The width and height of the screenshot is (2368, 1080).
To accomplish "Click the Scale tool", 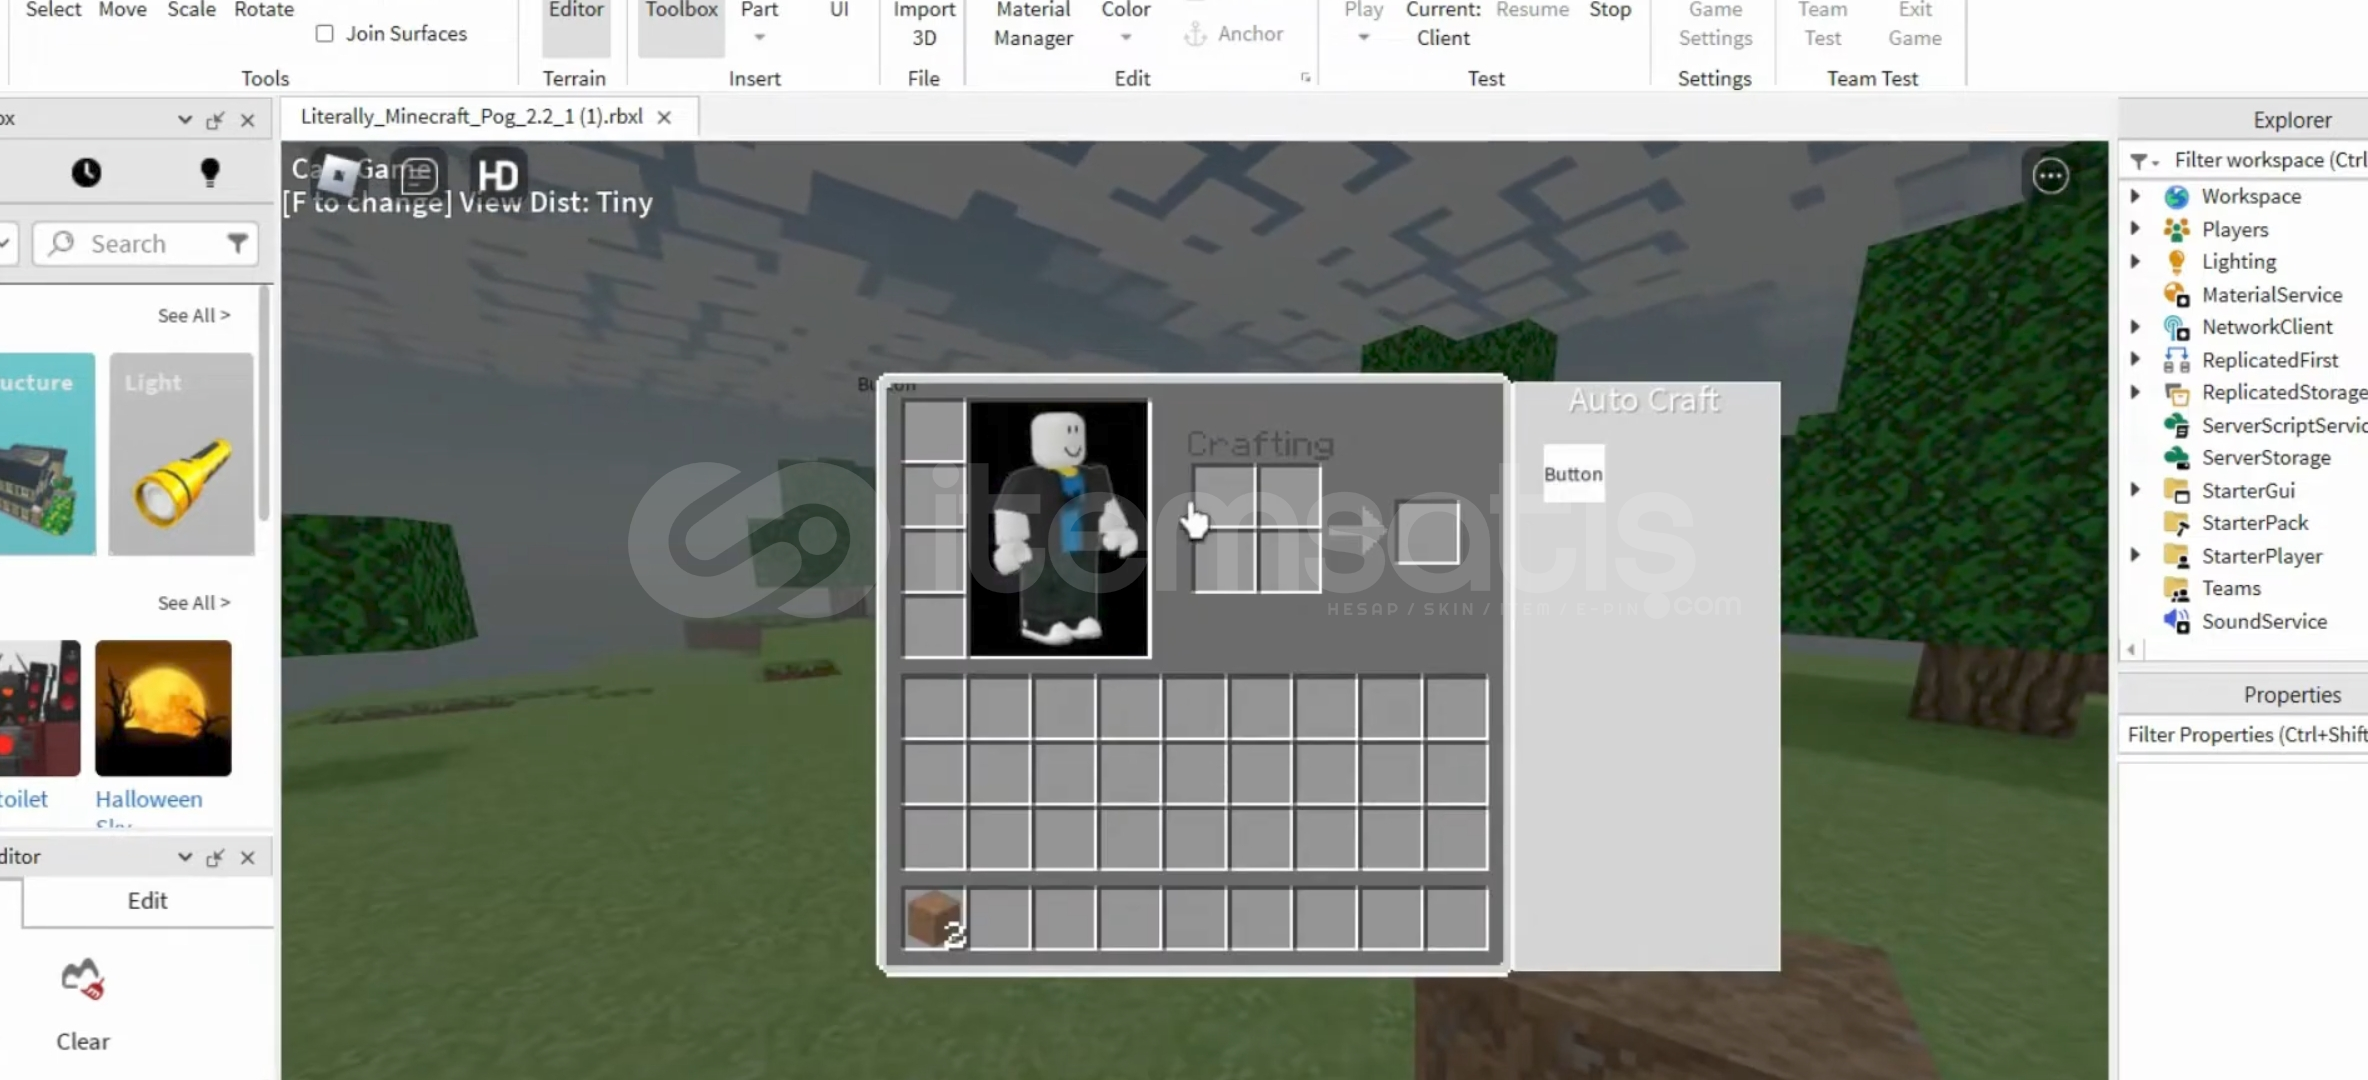I will tap(191, 10).
